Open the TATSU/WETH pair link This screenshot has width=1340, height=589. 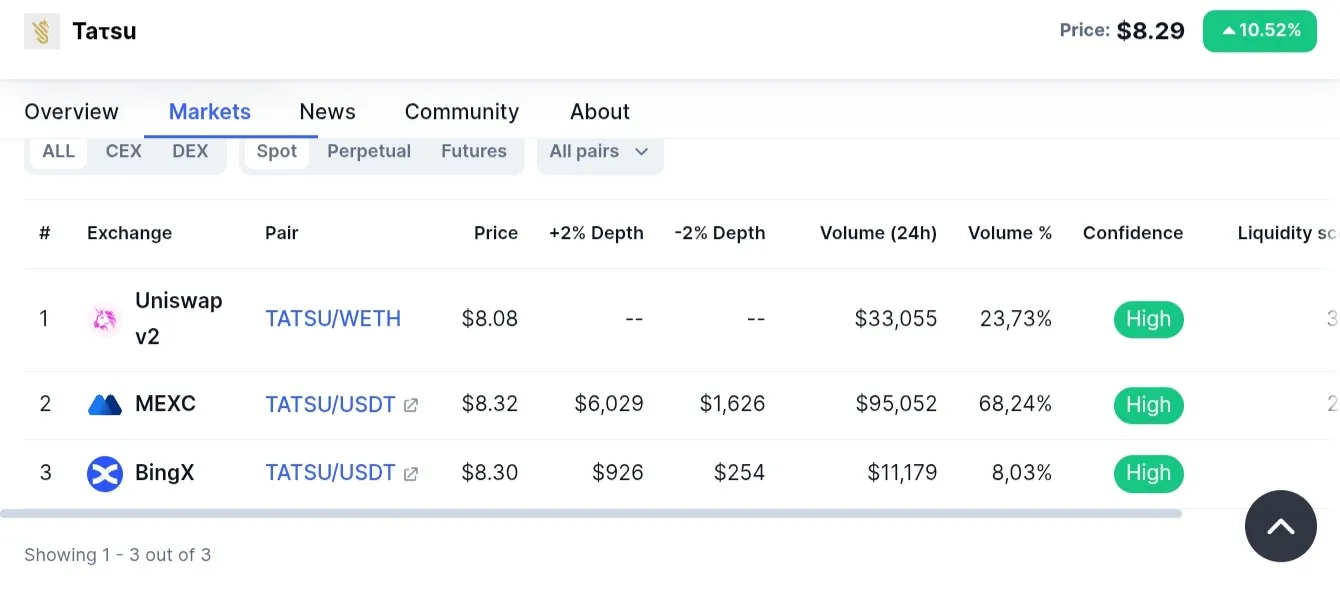coord(333,319)
